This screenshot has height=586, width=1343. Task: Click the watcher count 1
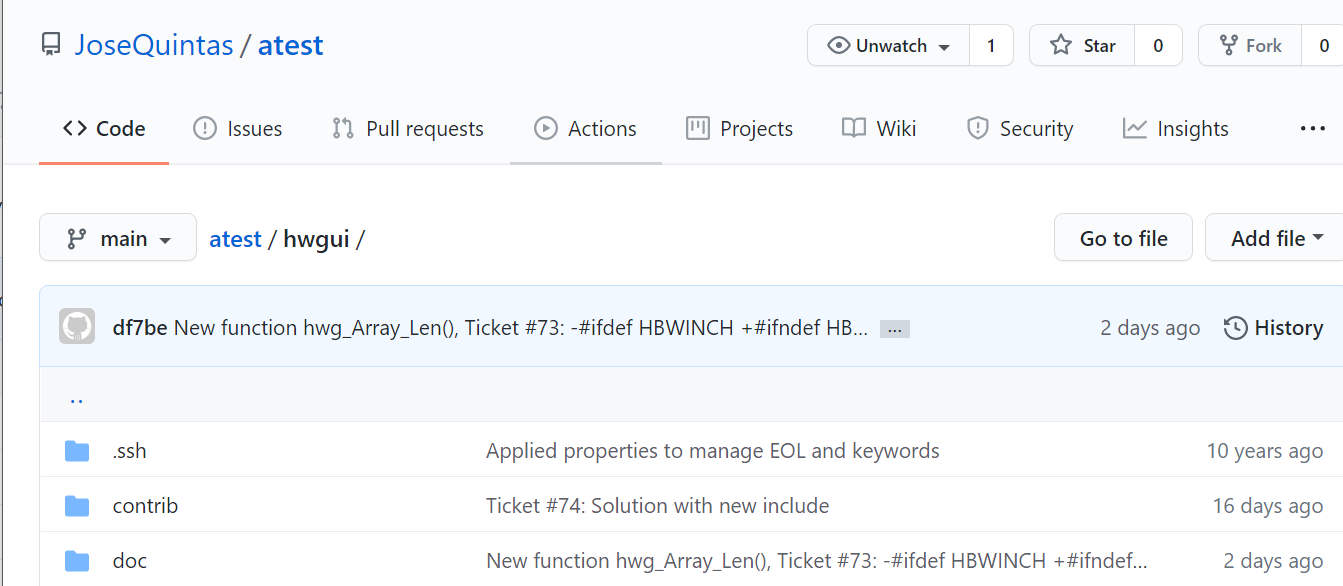point(991,46)
